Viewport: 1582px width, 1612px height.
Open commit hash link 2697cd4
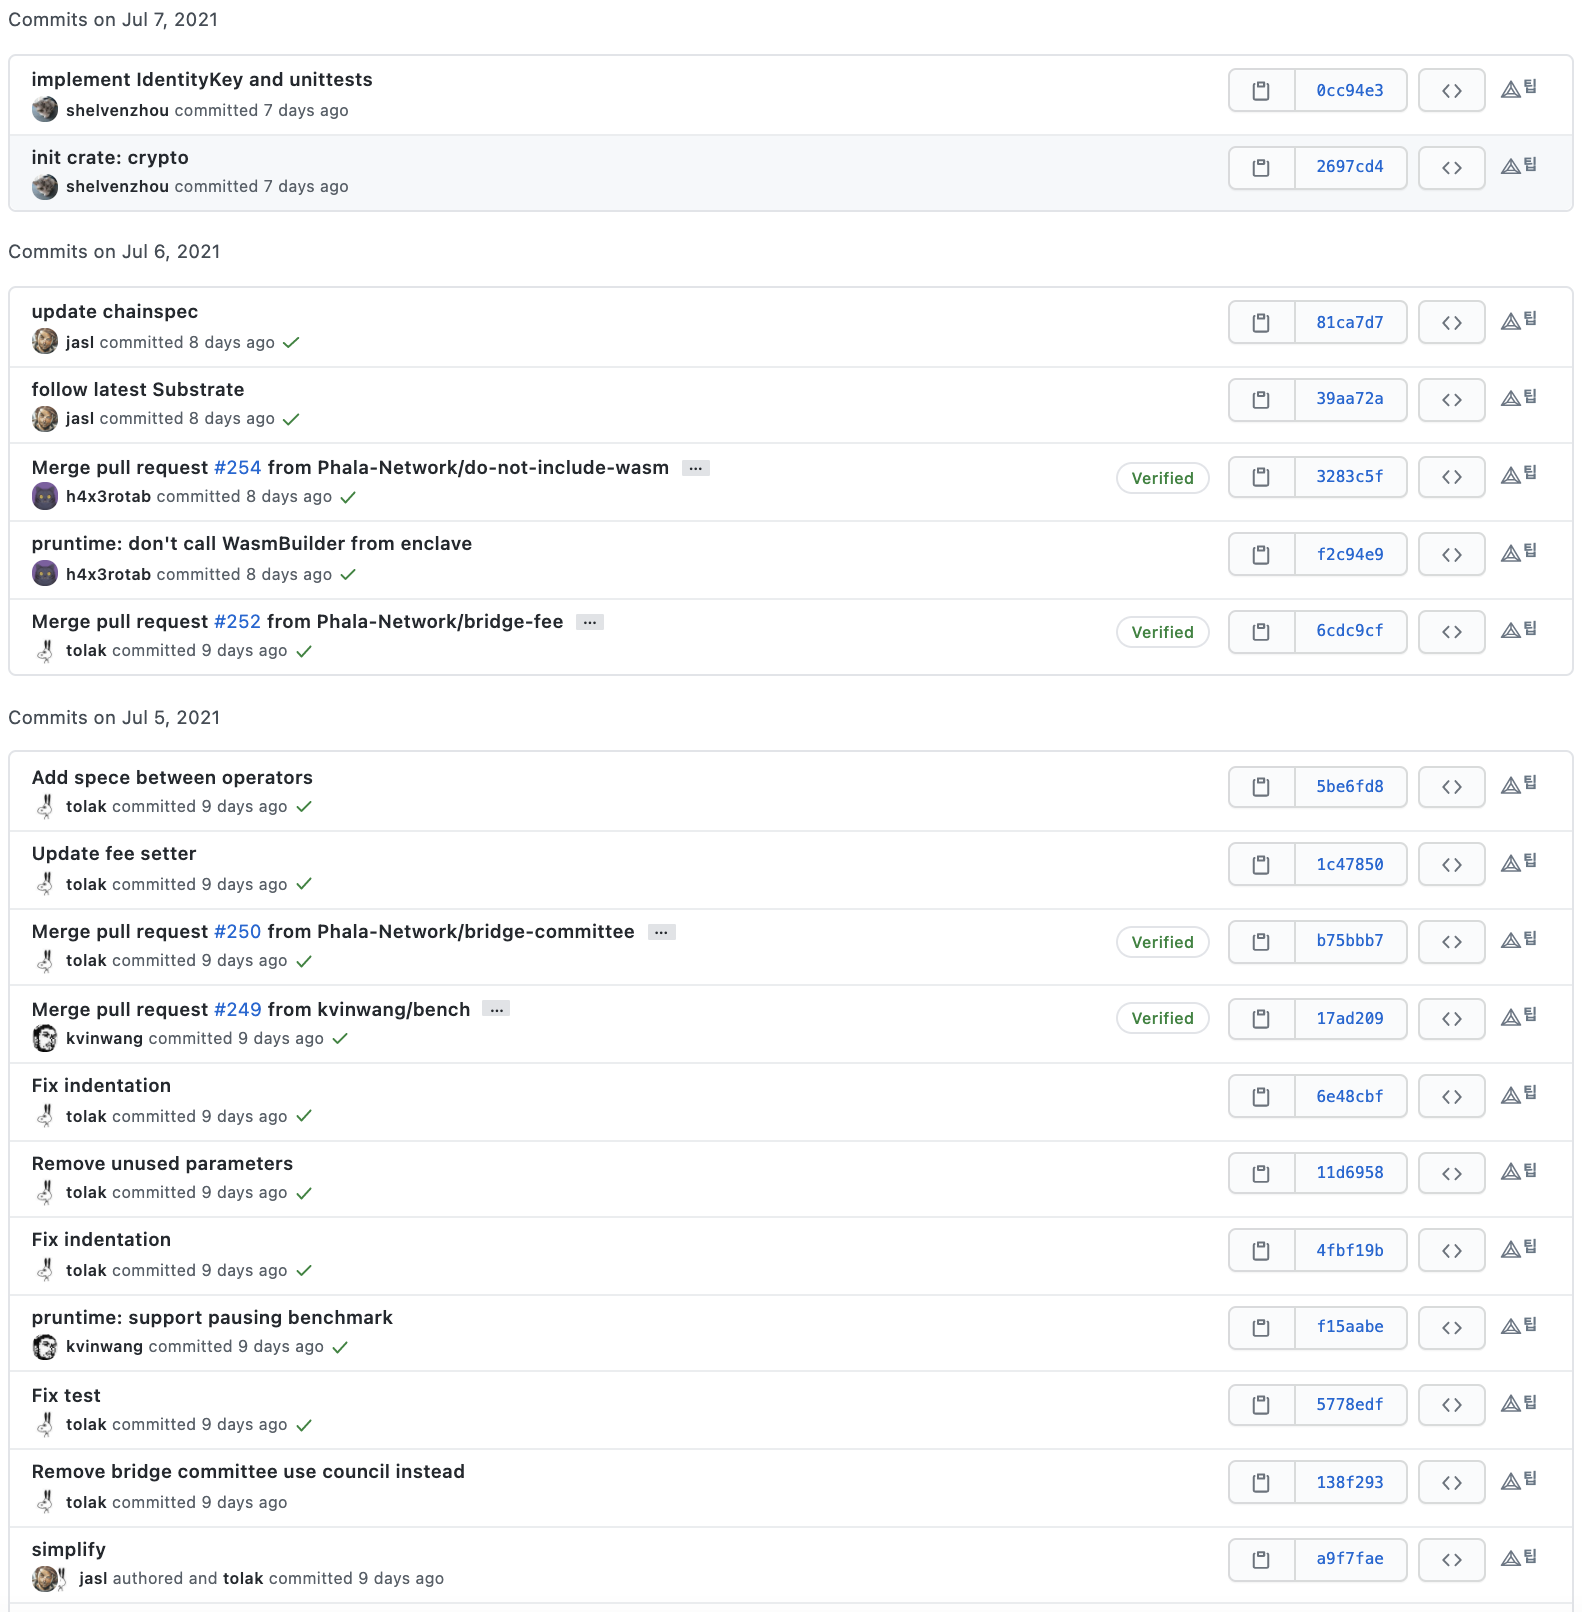click(x=1350, y=168)
